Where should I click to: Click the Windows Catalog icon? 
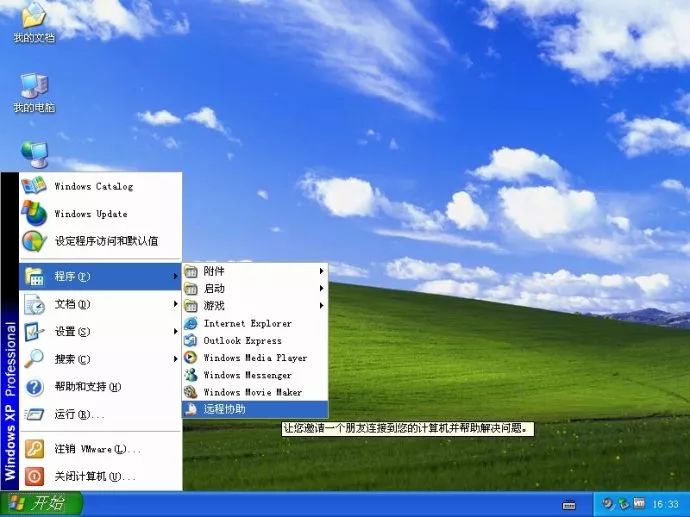click(33, 186)
